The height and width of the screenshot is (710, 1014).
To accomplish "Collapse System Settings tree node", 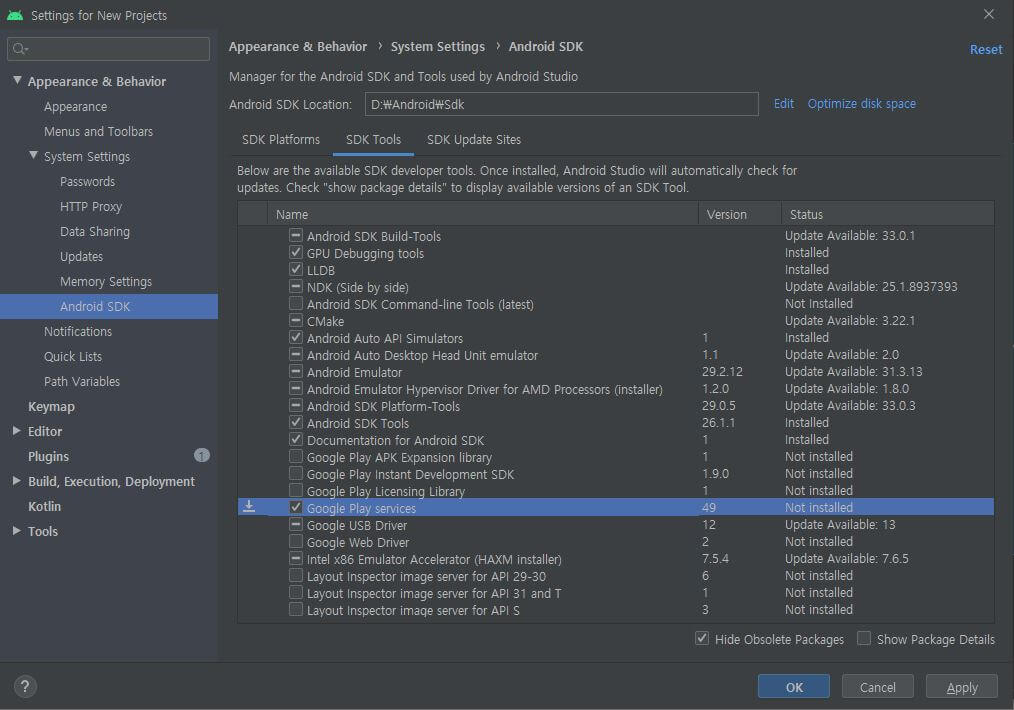I will [33, 155].
